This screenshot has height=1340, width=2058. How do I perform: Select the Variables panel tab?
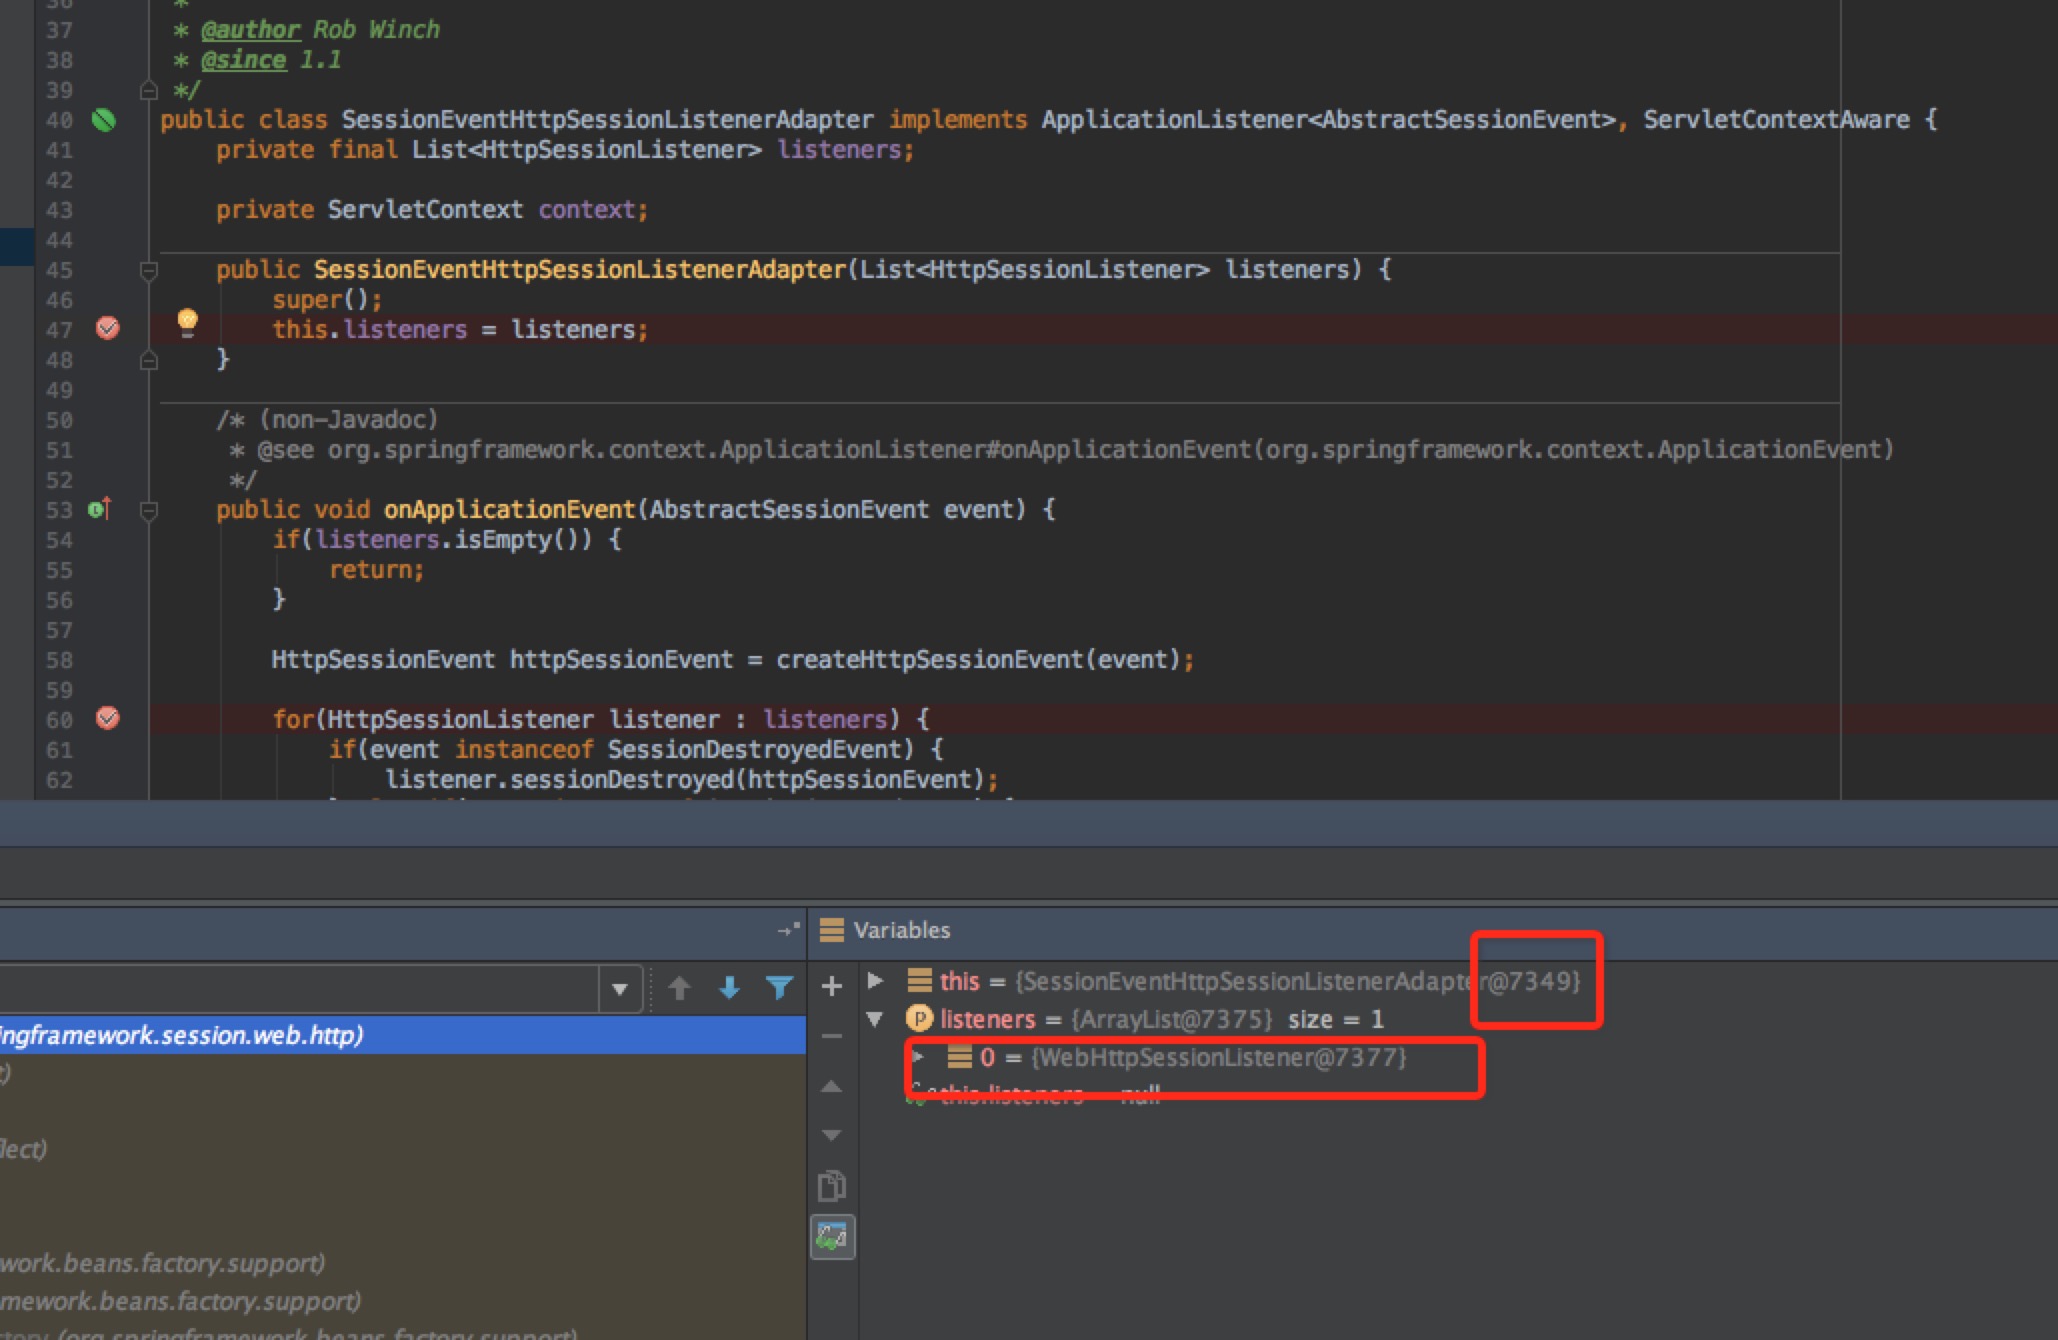coord(900,930)
